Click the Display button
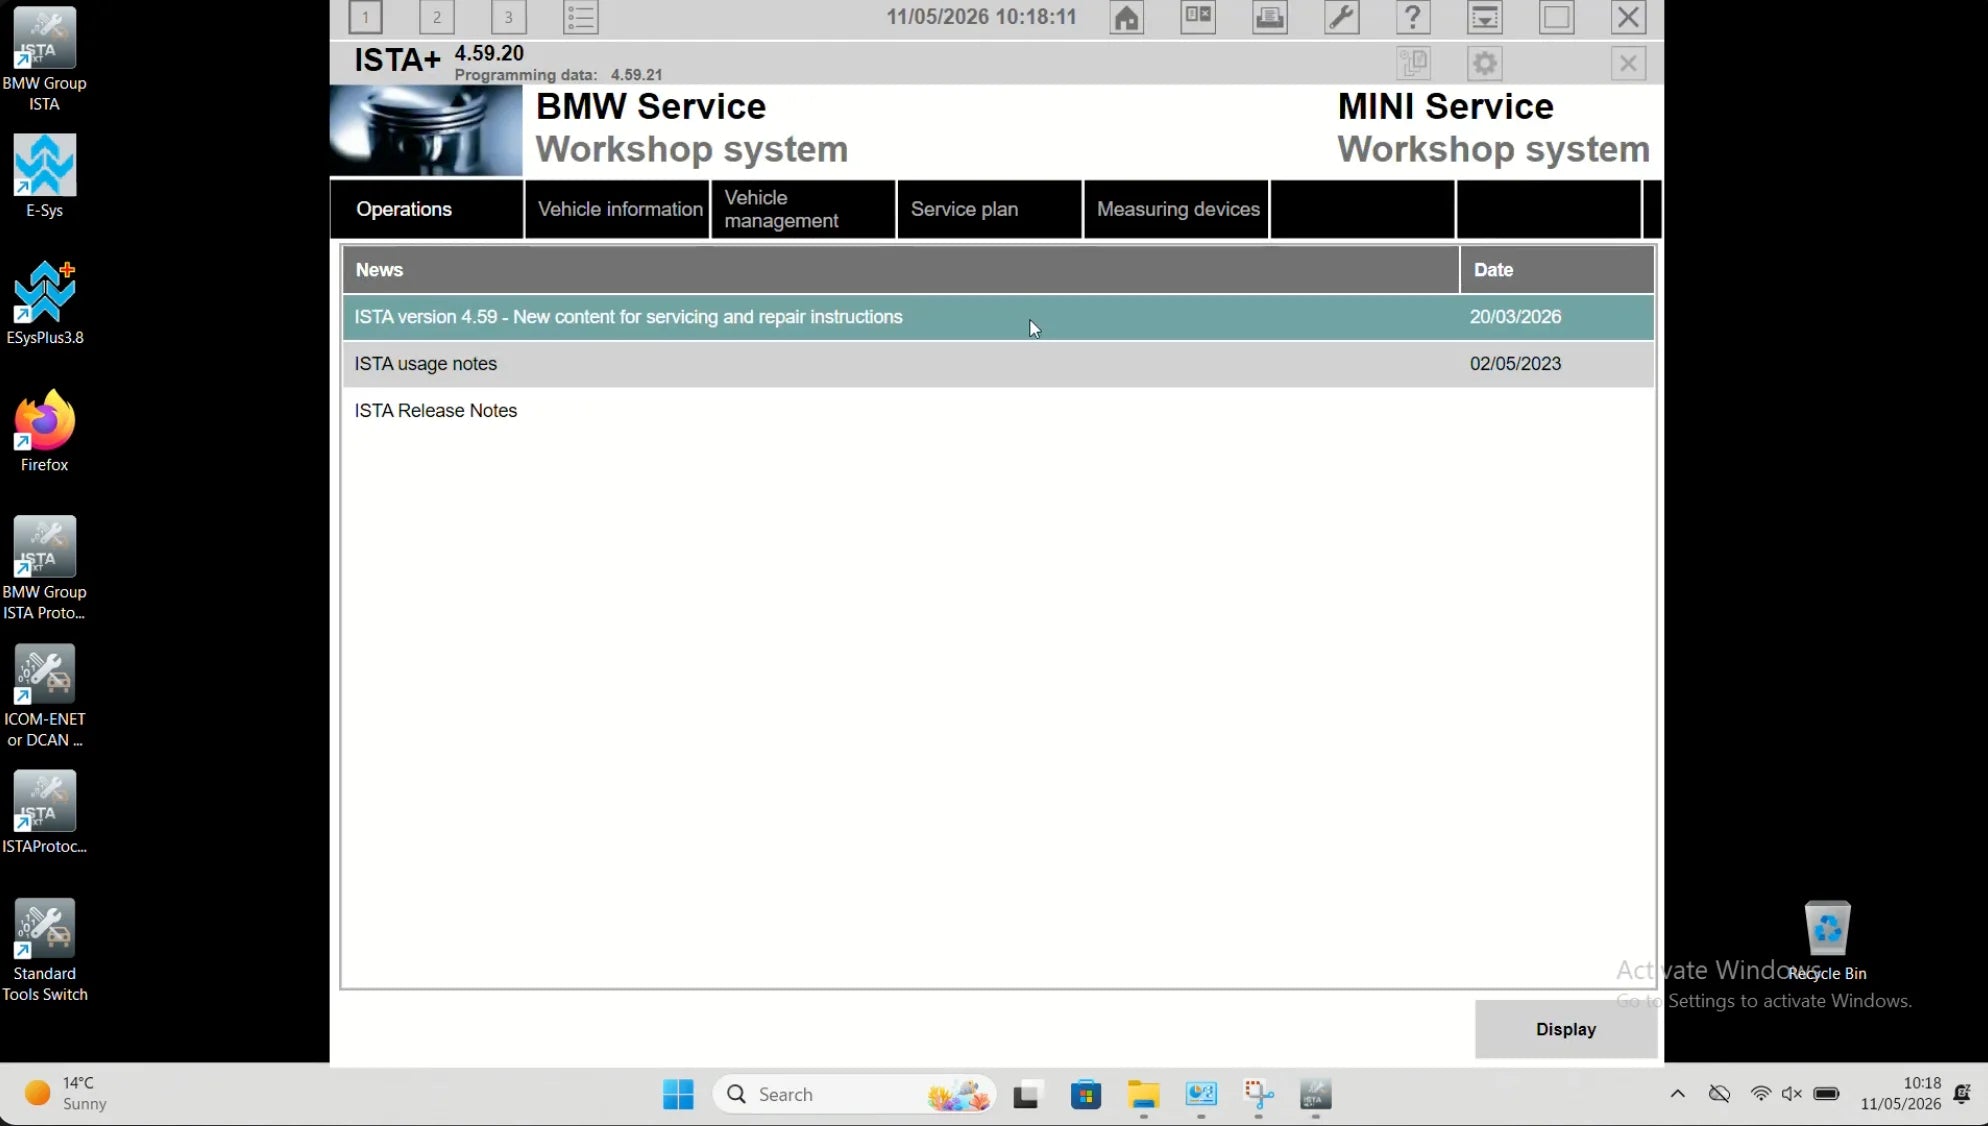This screenshot has height=1126, width=1988. tap(1566, 1029)
